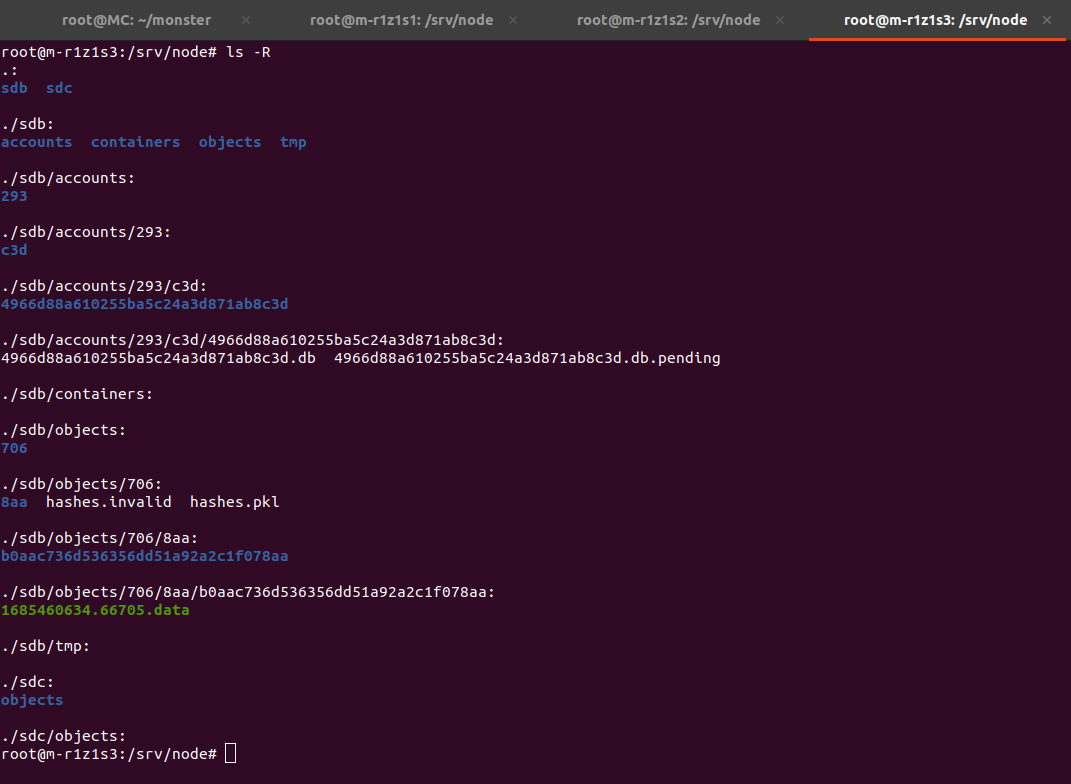Click the green 1685460634.66705.data file name

click(x=95, y=610)
